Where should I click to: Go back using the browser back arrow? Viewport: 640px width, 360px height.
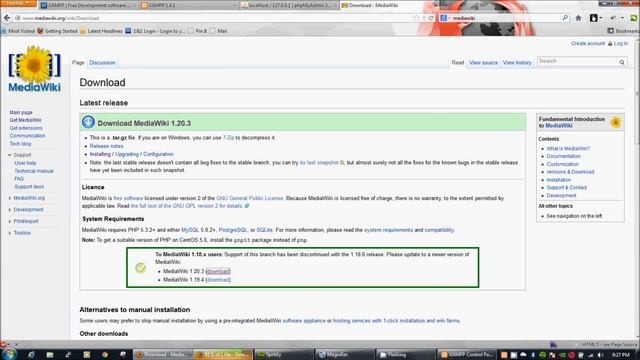[7, 18]
